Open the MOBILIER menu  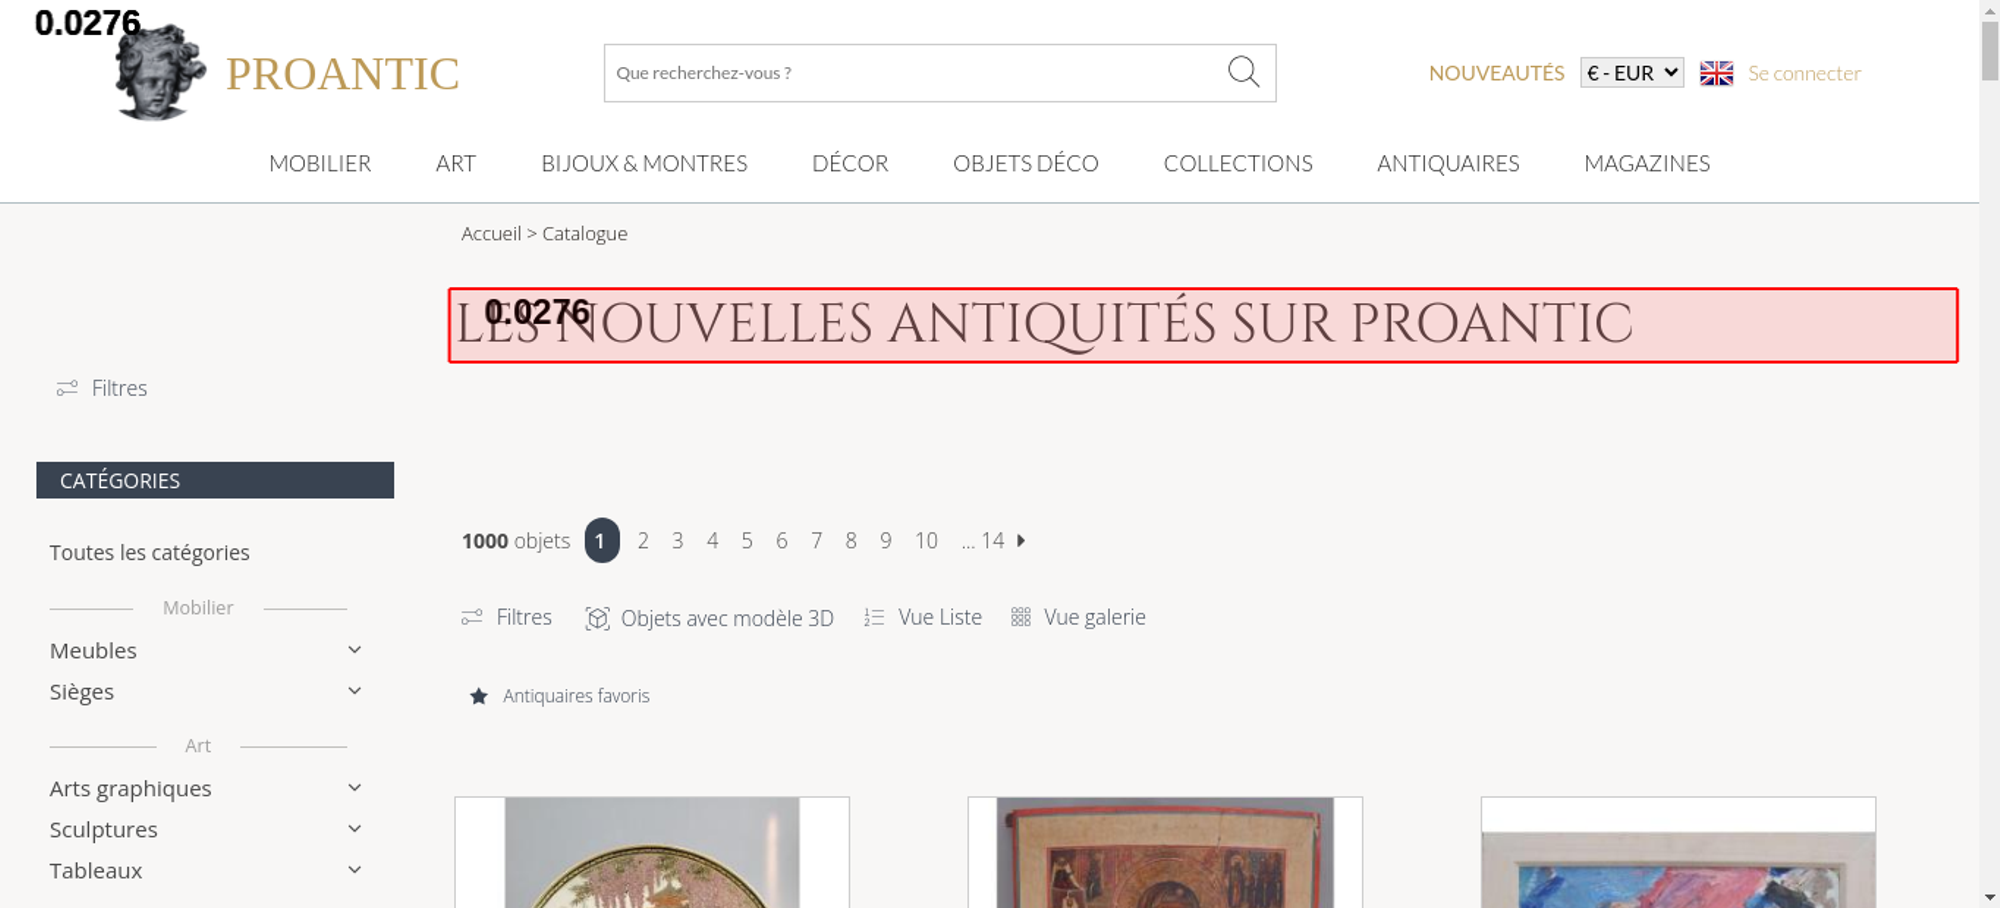click(320, 163)
